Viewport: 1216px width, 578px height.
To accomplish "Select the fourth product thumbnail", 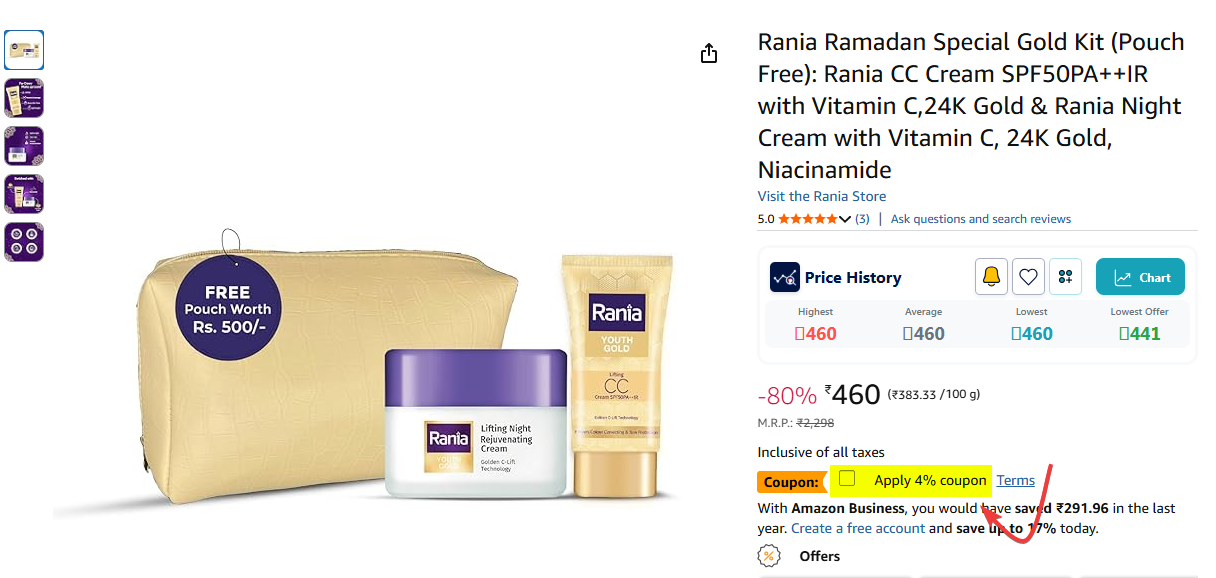I will coord(24,194).
